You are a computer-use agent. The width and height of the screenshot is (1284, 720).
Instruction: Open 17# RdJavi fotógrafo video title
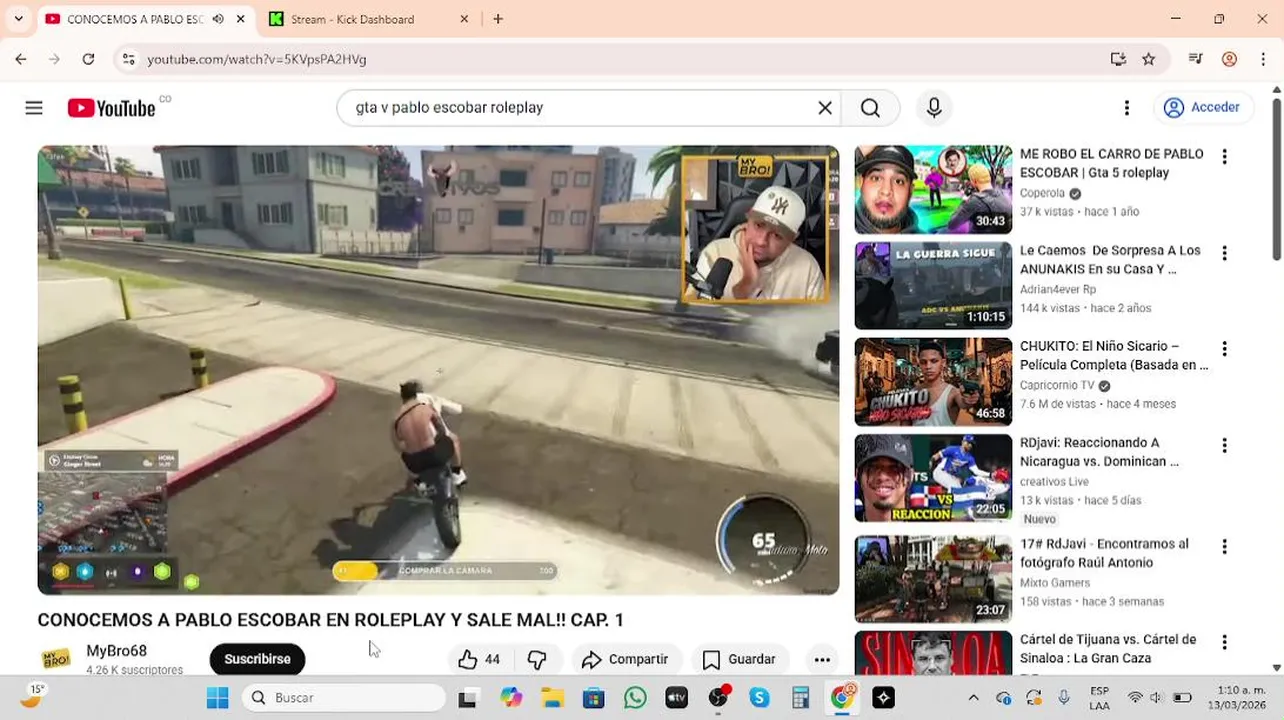pyautogui.click(x=1104, y=553)
